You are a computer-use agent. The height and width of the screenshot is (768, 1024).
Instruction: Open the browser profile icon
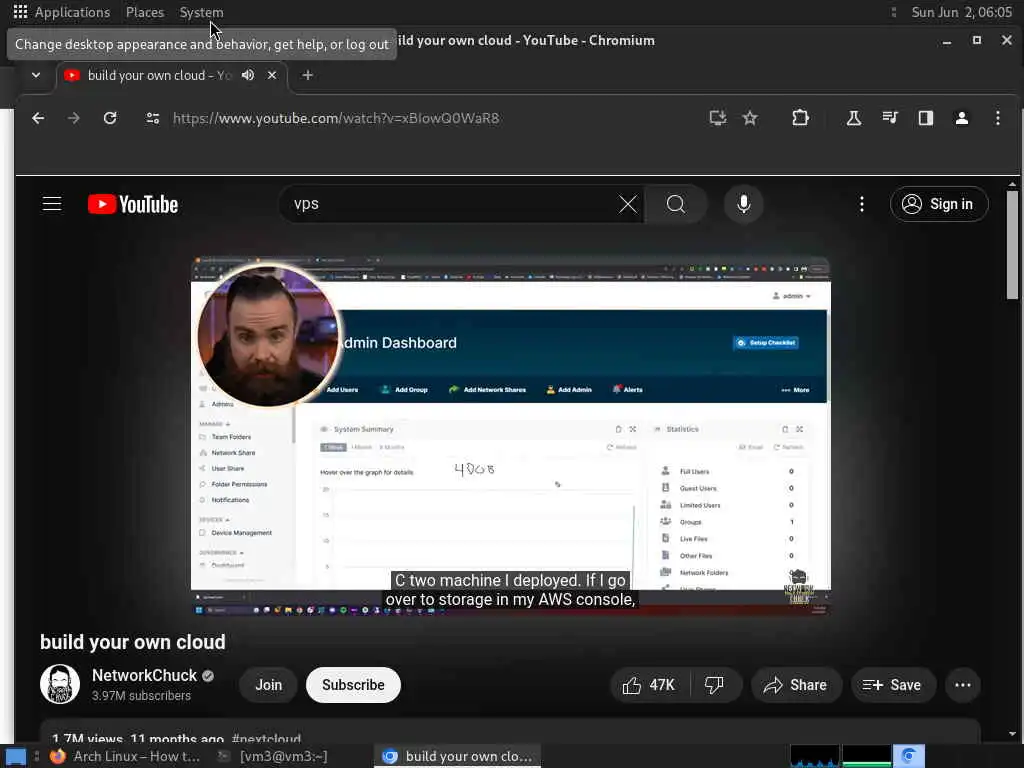click(x=962, y=118)
